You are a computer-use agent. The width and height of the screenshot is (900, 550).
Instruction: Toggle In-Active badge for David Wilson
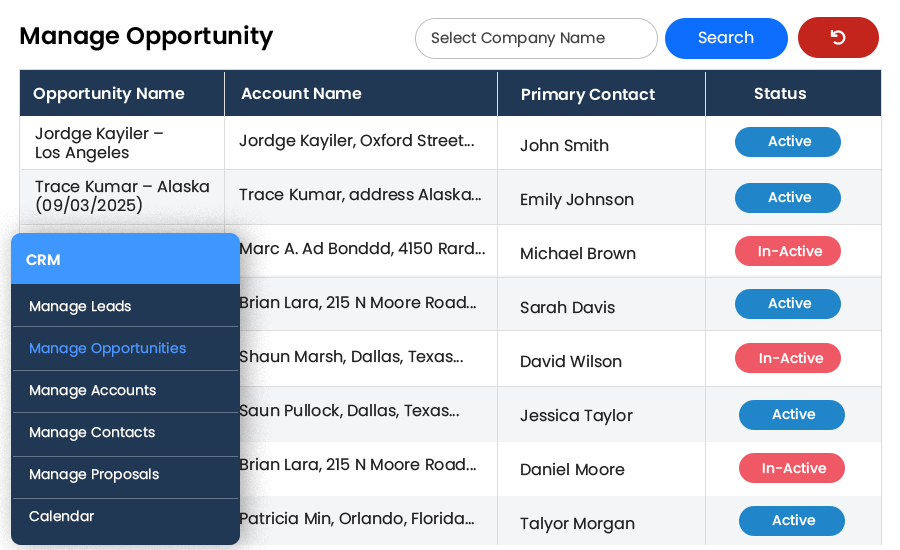point(788,358)
